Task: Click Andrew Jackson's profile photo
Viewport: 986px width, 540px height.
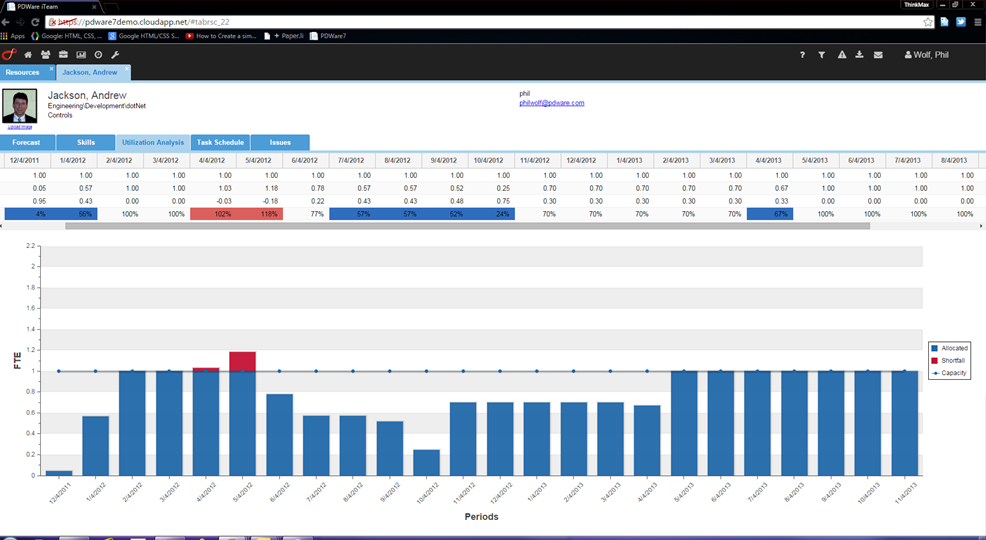Action: tap(19, 106)
